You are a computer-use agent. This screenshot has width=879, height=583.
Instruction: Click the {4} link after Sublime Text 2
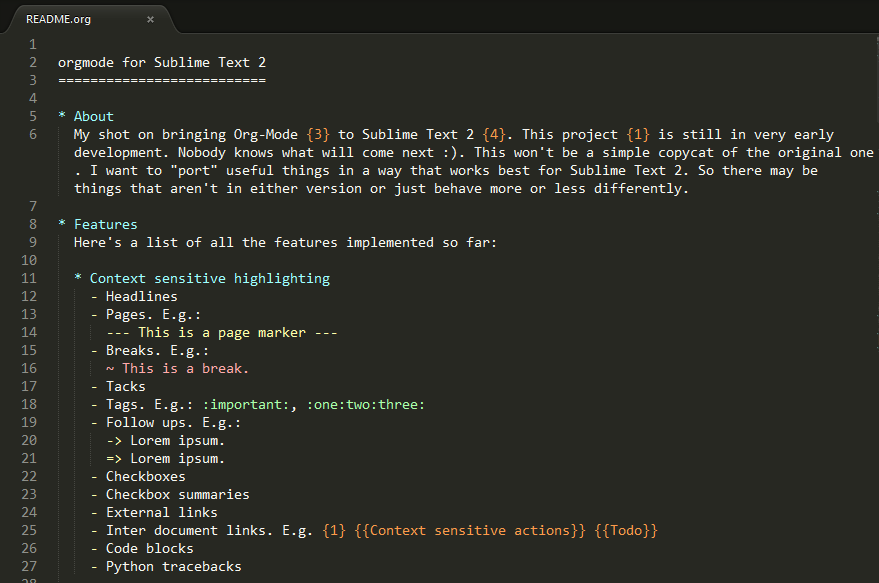[x=494, y=134]
